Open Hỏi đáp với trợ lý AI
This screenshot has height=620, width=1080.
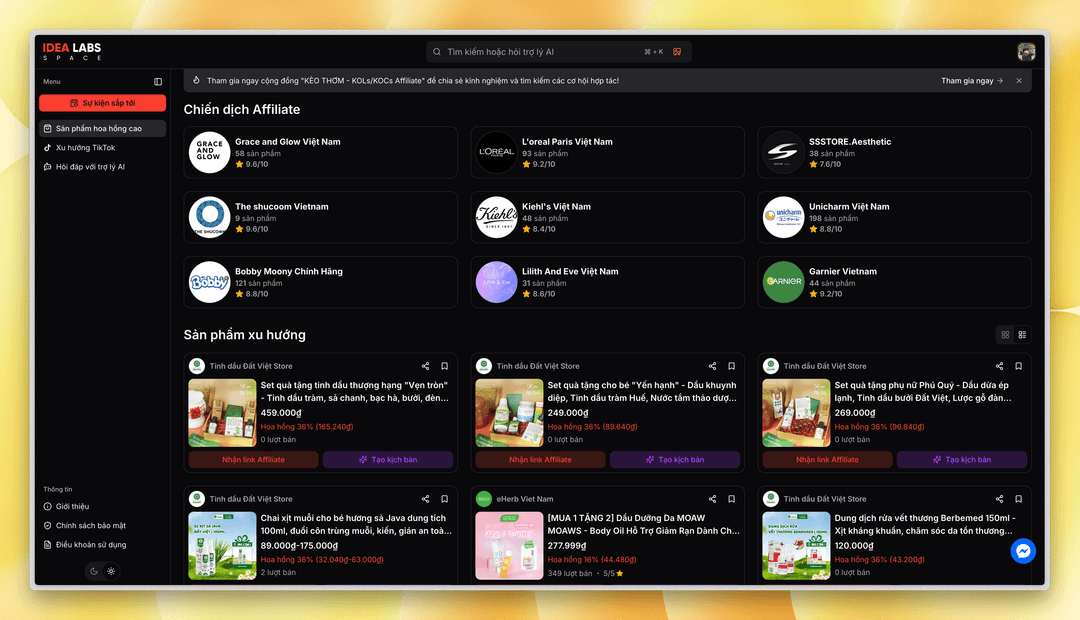pos(103,167)
